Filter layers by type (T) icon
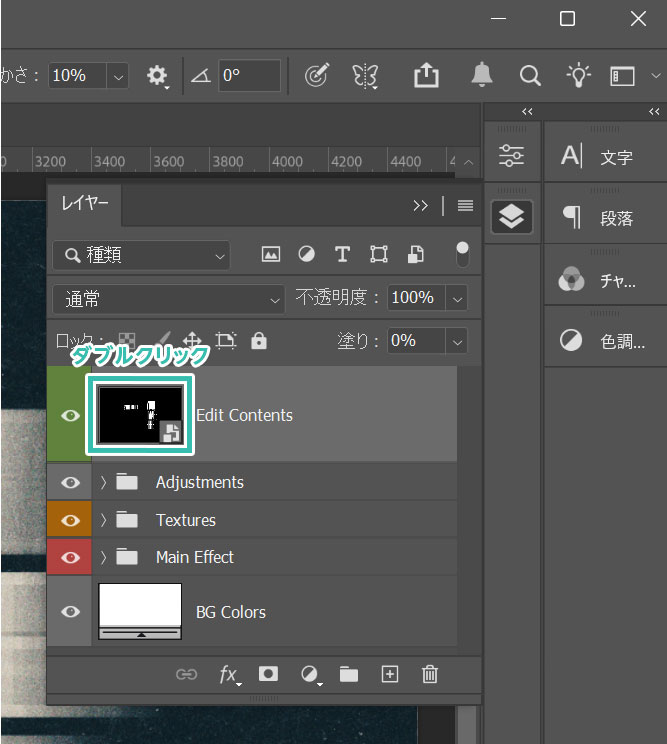 coord(342,254)
